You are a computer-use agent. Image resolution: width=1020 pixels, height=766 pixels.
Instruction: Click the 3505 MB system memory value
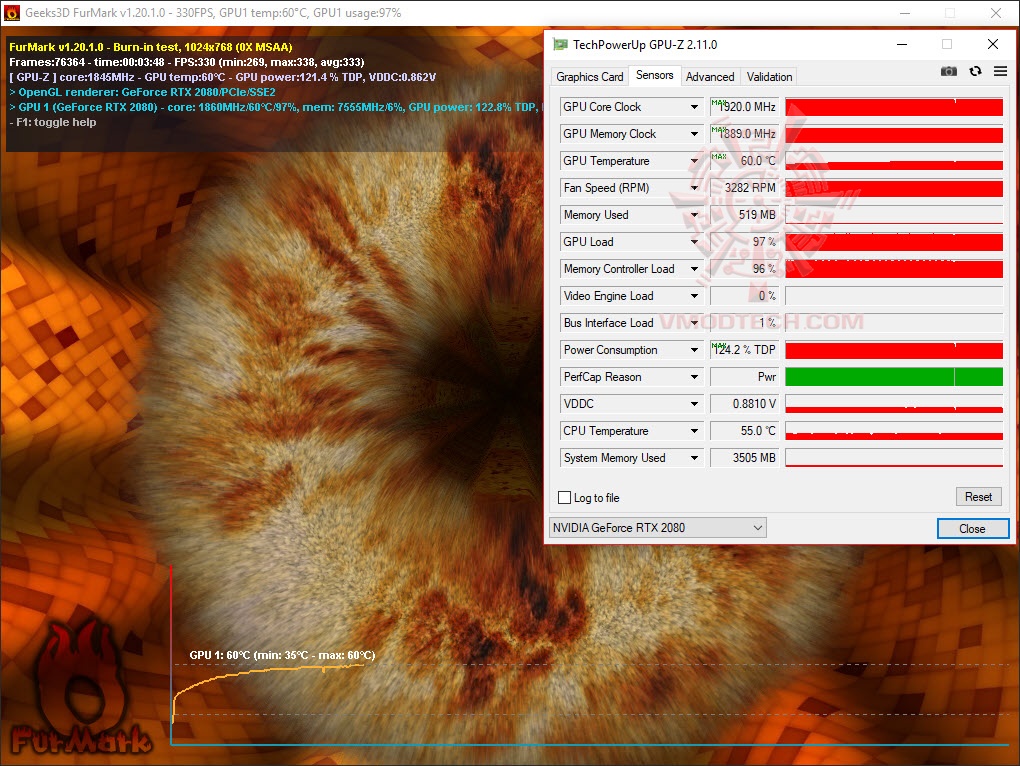click(745, 458)
